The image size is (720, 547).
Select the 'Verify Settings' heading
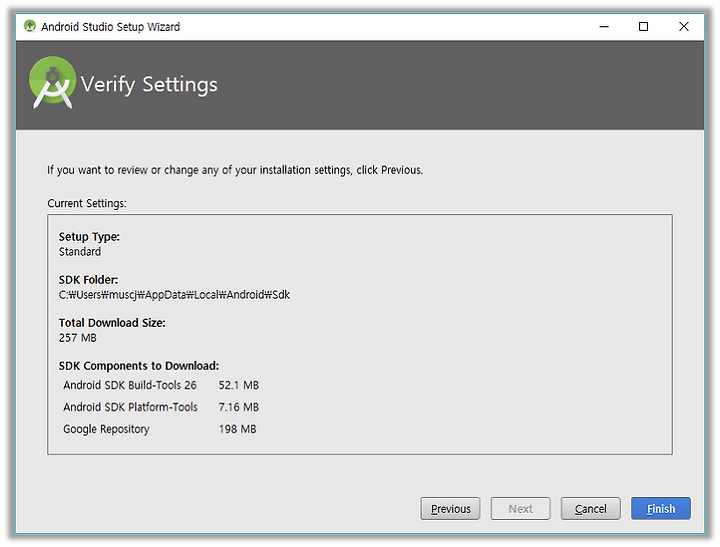(149, 85)
